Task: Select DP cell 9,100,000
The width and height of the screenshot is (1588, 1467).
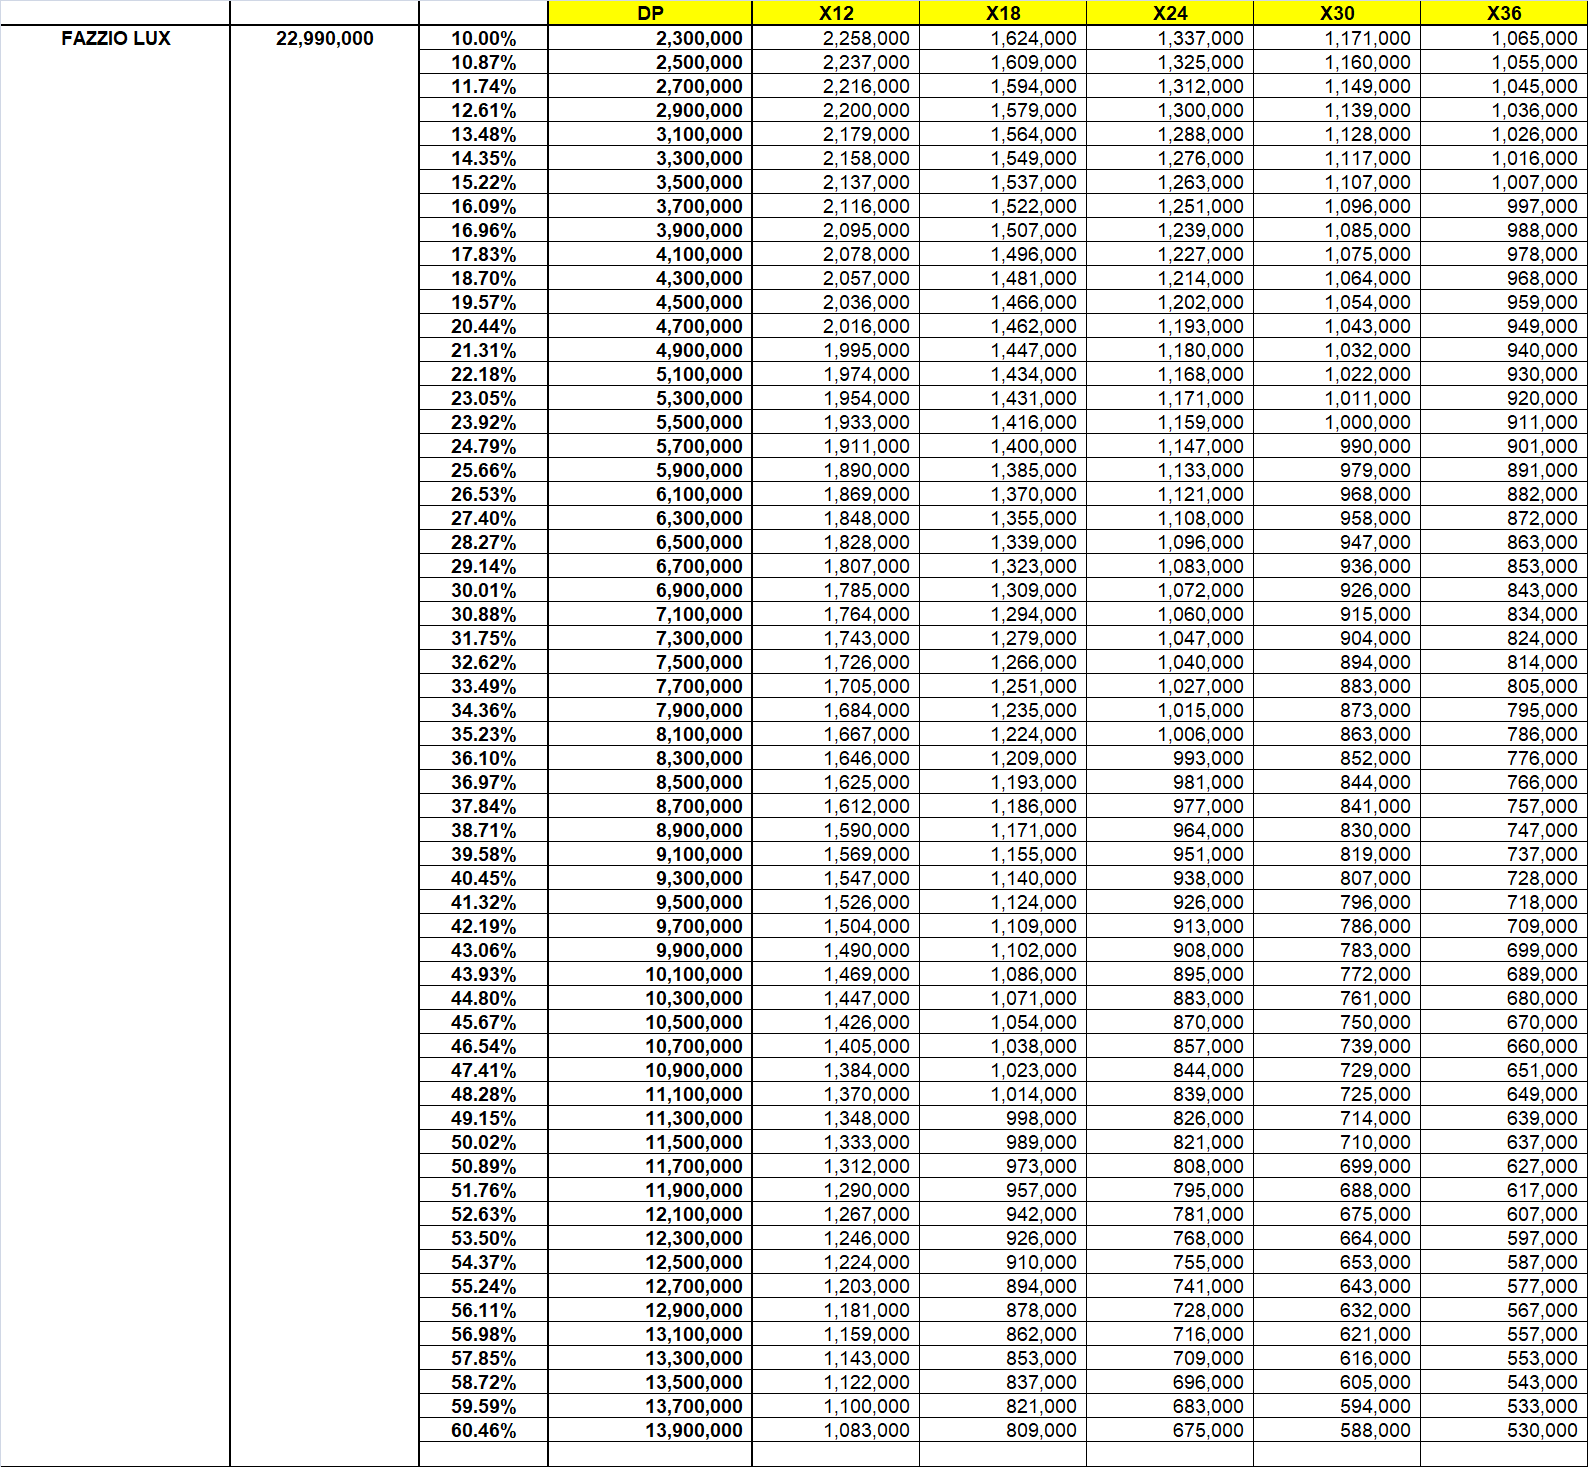Action: pos(650,854)
